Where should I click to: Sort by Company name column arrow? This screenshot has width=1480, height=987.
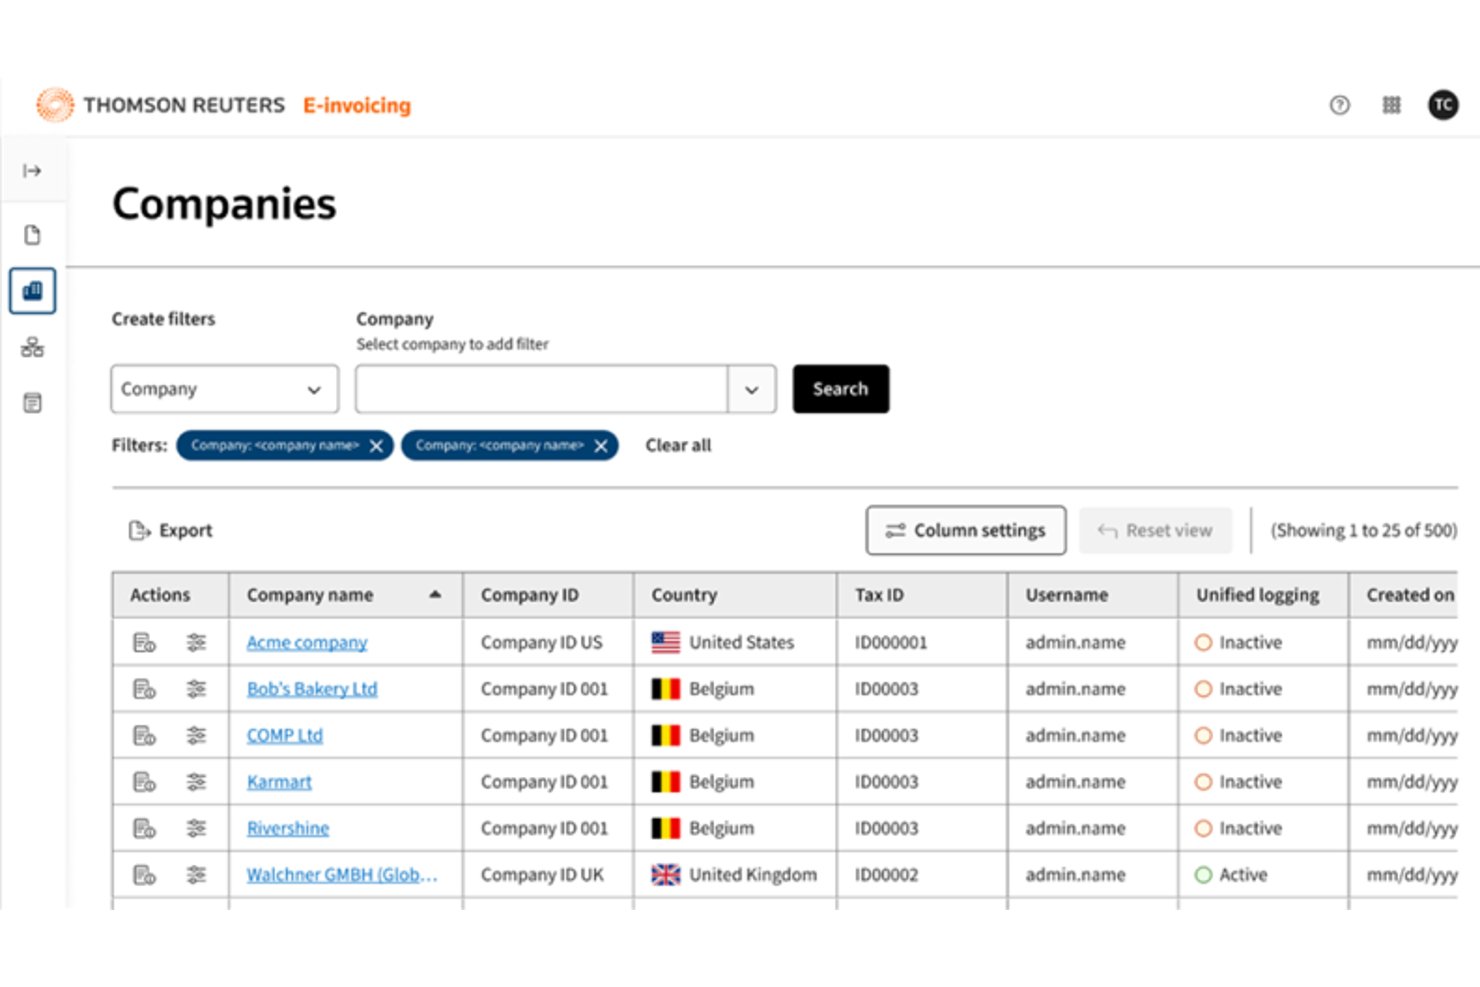(x=435, y=594)
